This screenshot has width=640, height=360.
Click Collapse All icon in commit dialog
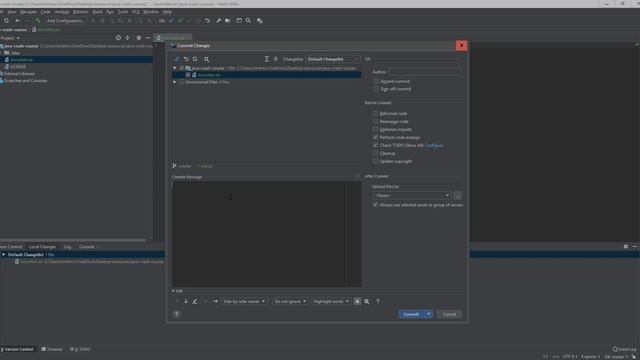coord(276,59)
